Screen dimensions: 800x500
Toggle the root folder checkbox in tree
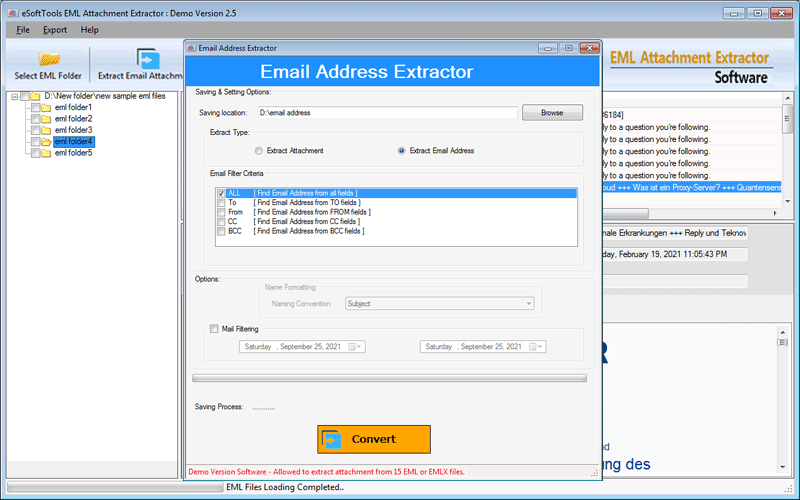coord(24,96)
